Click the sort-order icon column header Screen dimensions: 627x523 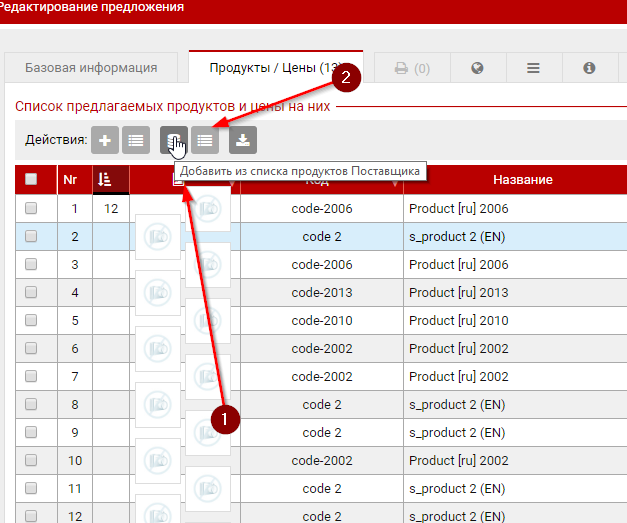click(x=110, y=180)
